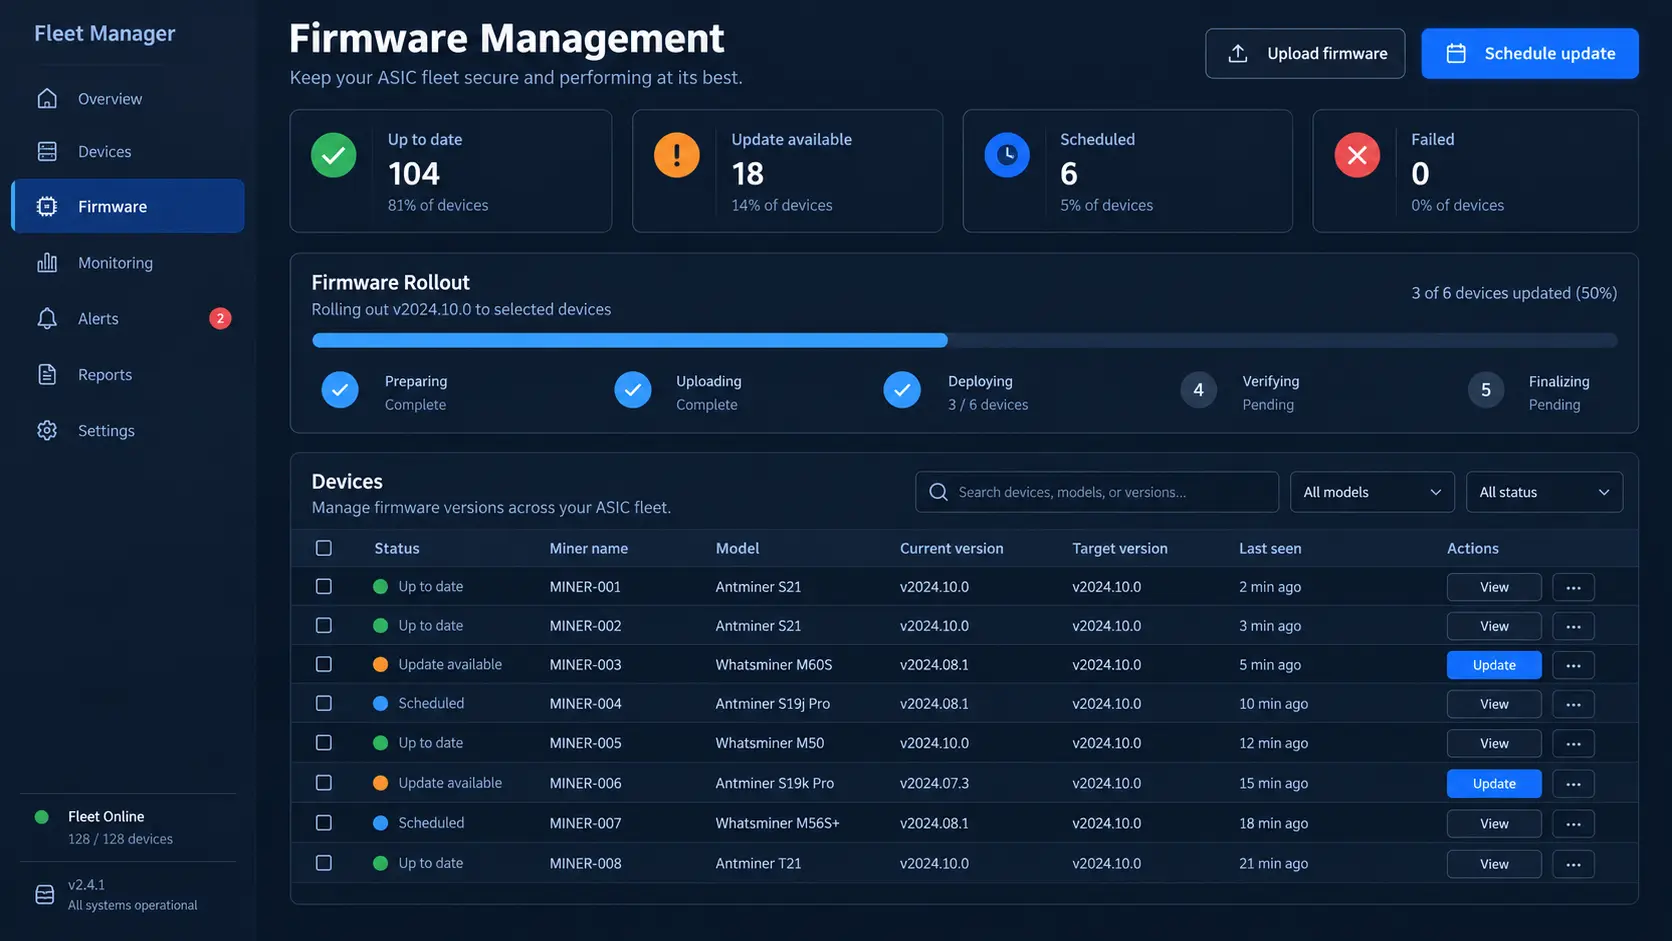Screen dimensions: 1672x941
Task: Click Update for MINER-003
Action: pyautogui.click(x=1494, y=665)
